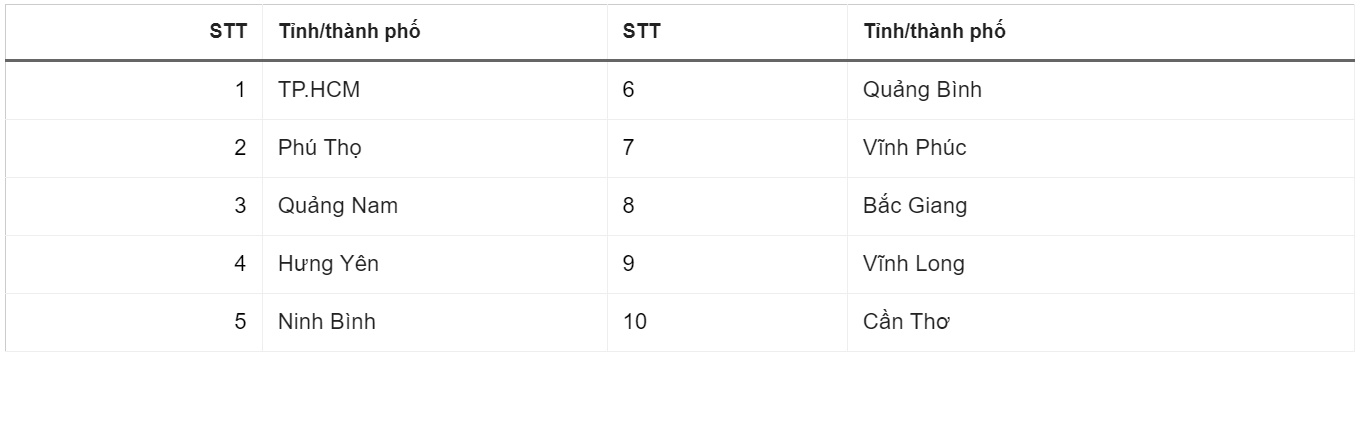
Task: Click the TP.HCM cell
Action: (319, 90)
